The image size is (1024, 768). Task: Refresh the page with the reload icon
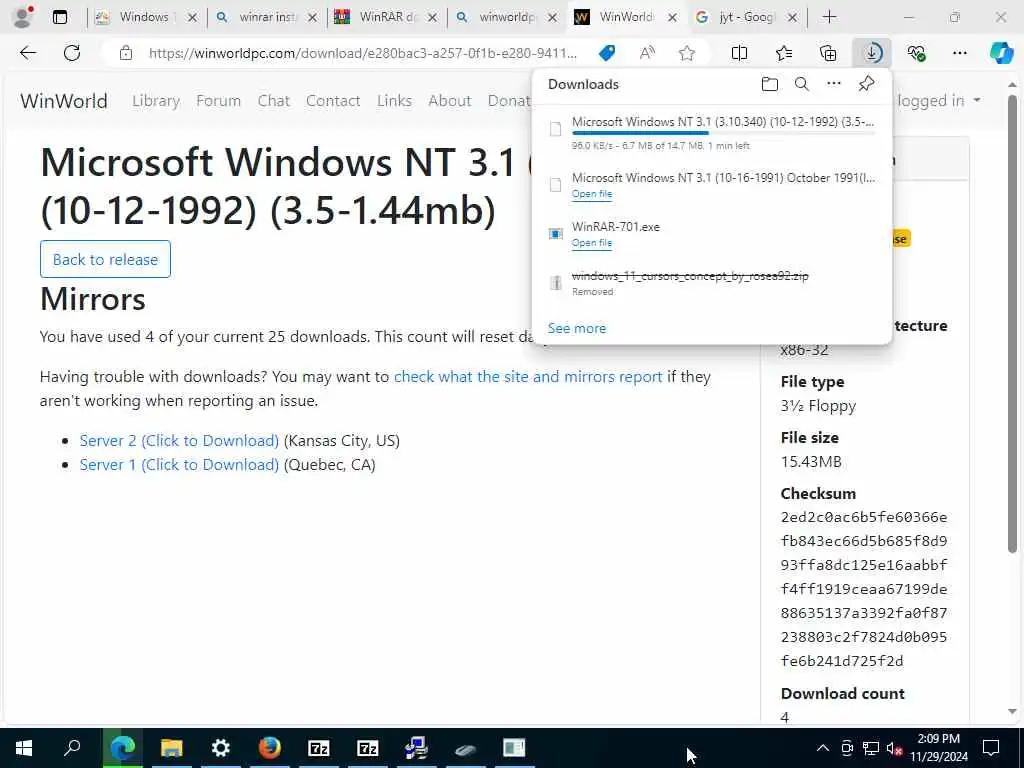pyautogui.click(x=72, y=53)
